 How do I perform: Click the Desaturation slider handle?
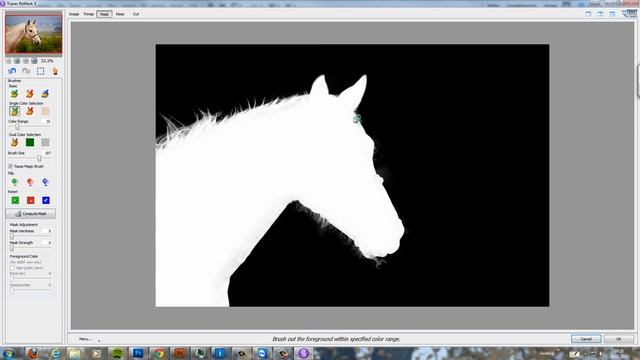click(12, 290)
